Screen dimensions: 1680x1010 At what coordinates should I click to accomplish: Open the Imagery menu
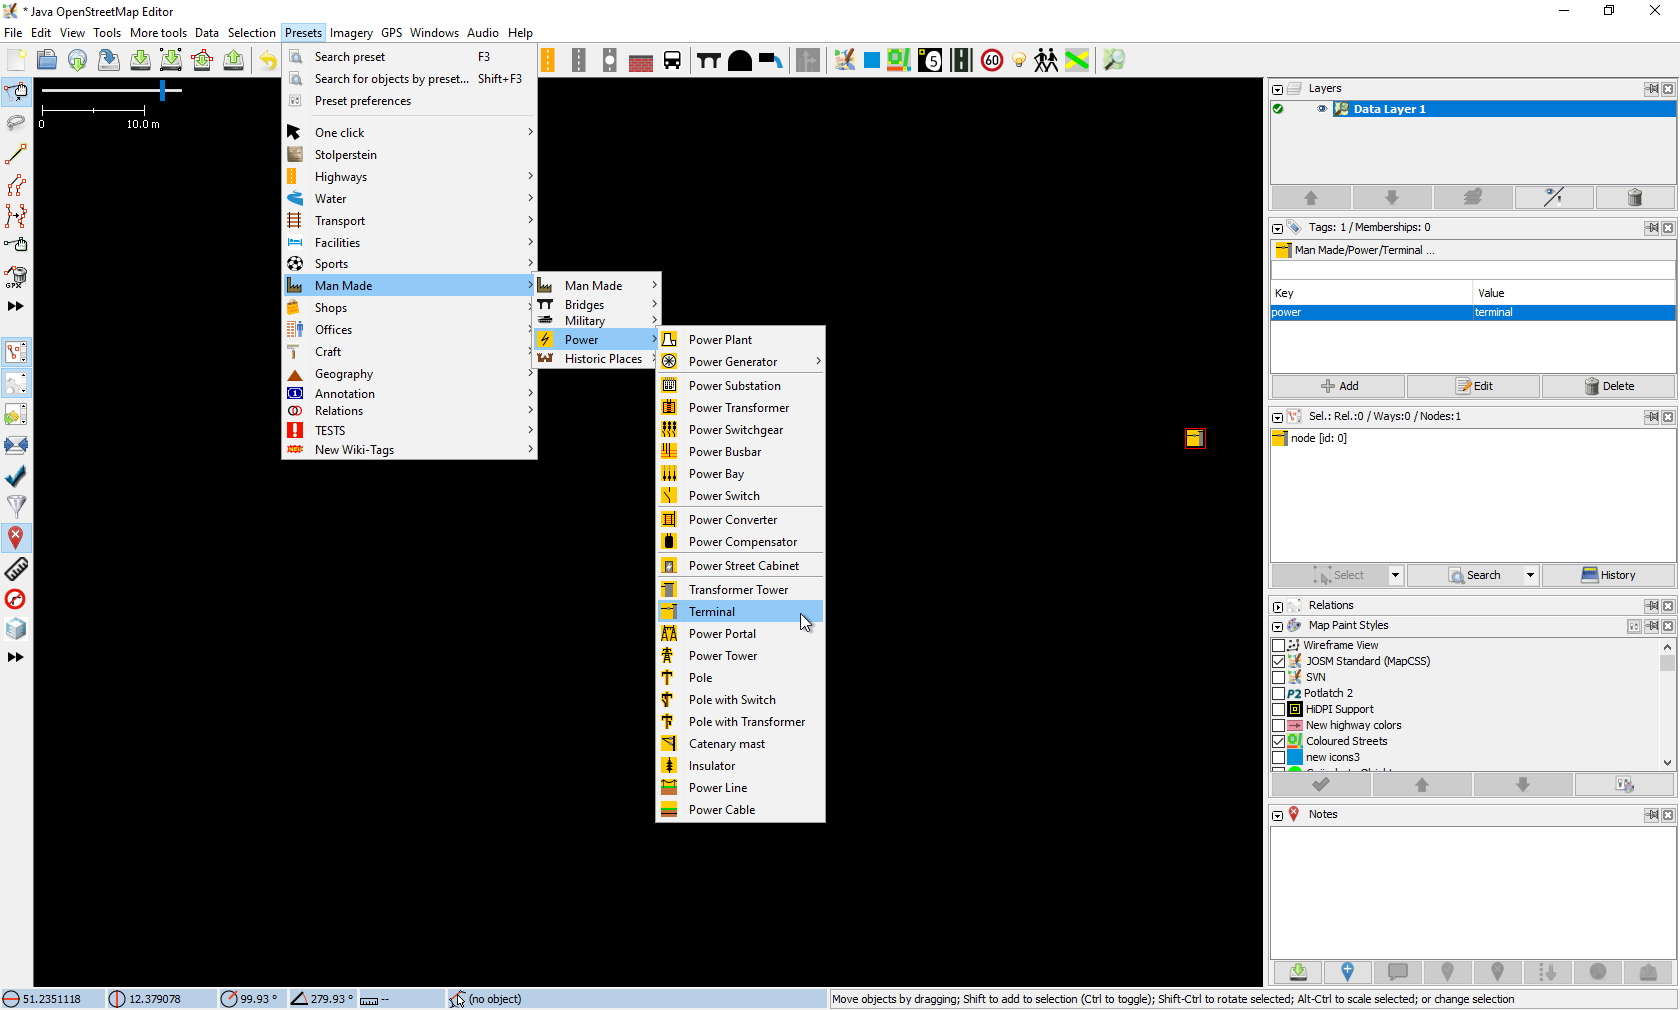coord(351,33)
